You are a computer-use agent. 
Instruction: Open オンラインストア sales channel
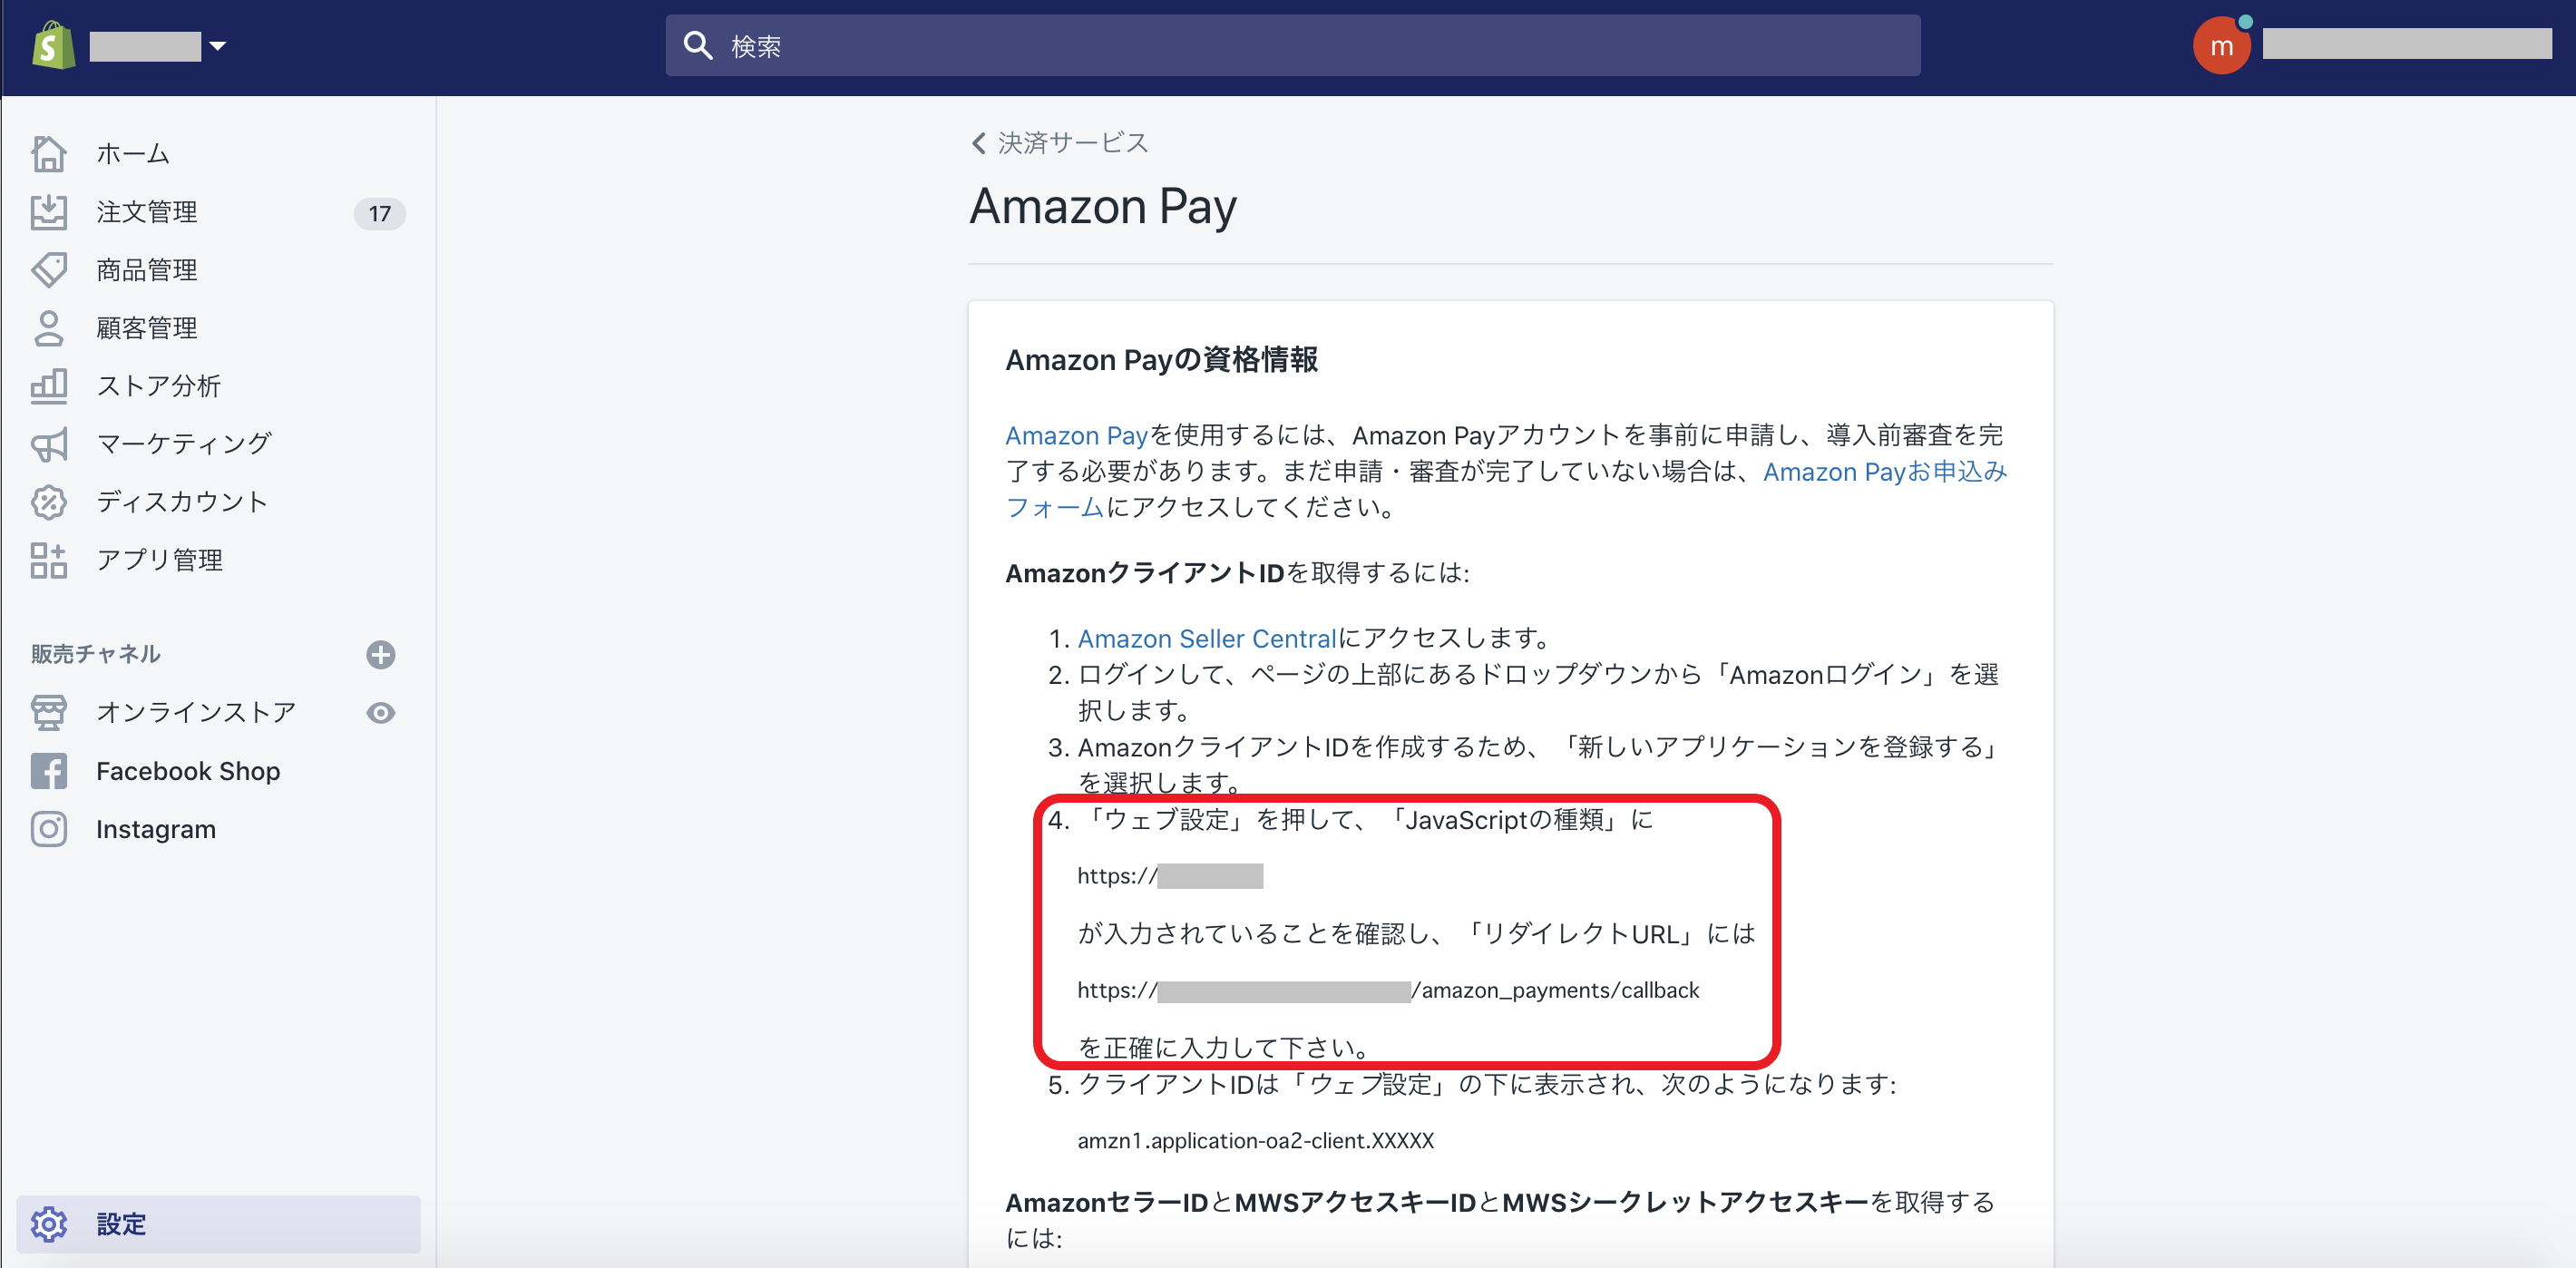(196, 713)
